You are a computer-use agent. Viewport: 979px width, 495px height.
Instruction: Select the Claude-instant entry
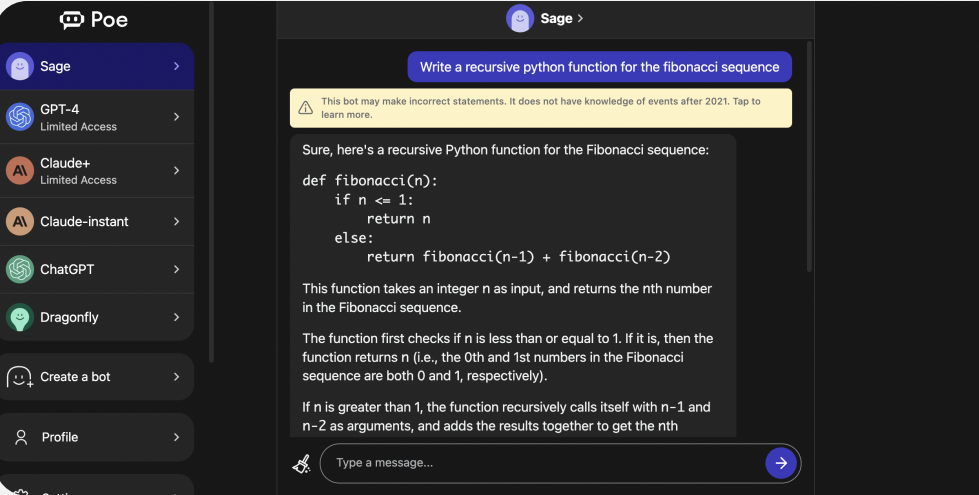[x=97, y=222]
